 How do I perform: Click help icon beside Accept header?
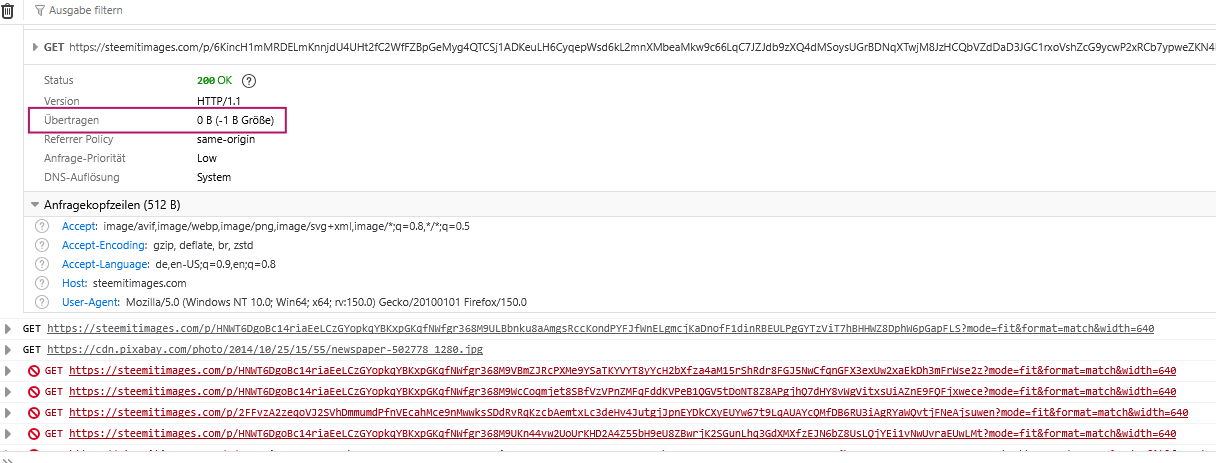[42, 226]
